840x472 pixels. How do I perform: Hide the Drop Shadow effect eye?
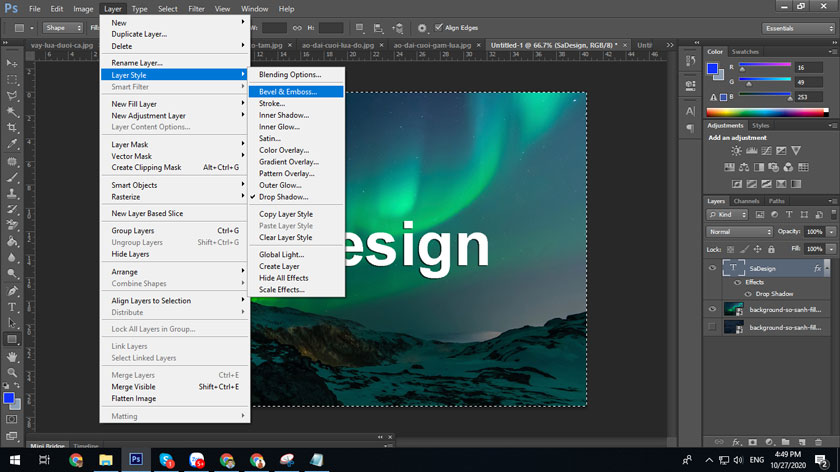pos(748,294)
